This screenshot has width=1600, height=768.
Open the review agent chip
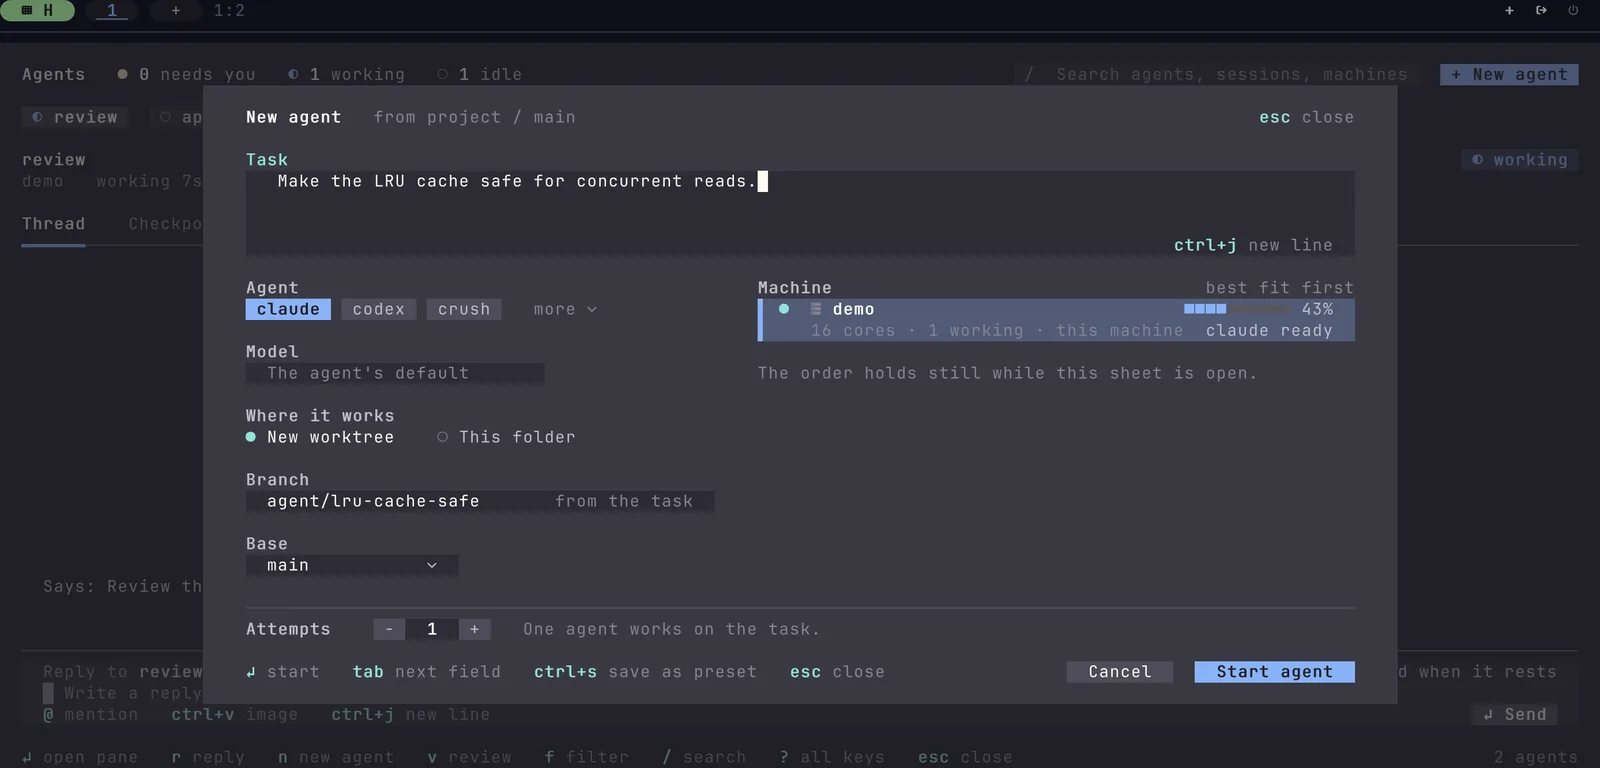click(x=75, y=117)
